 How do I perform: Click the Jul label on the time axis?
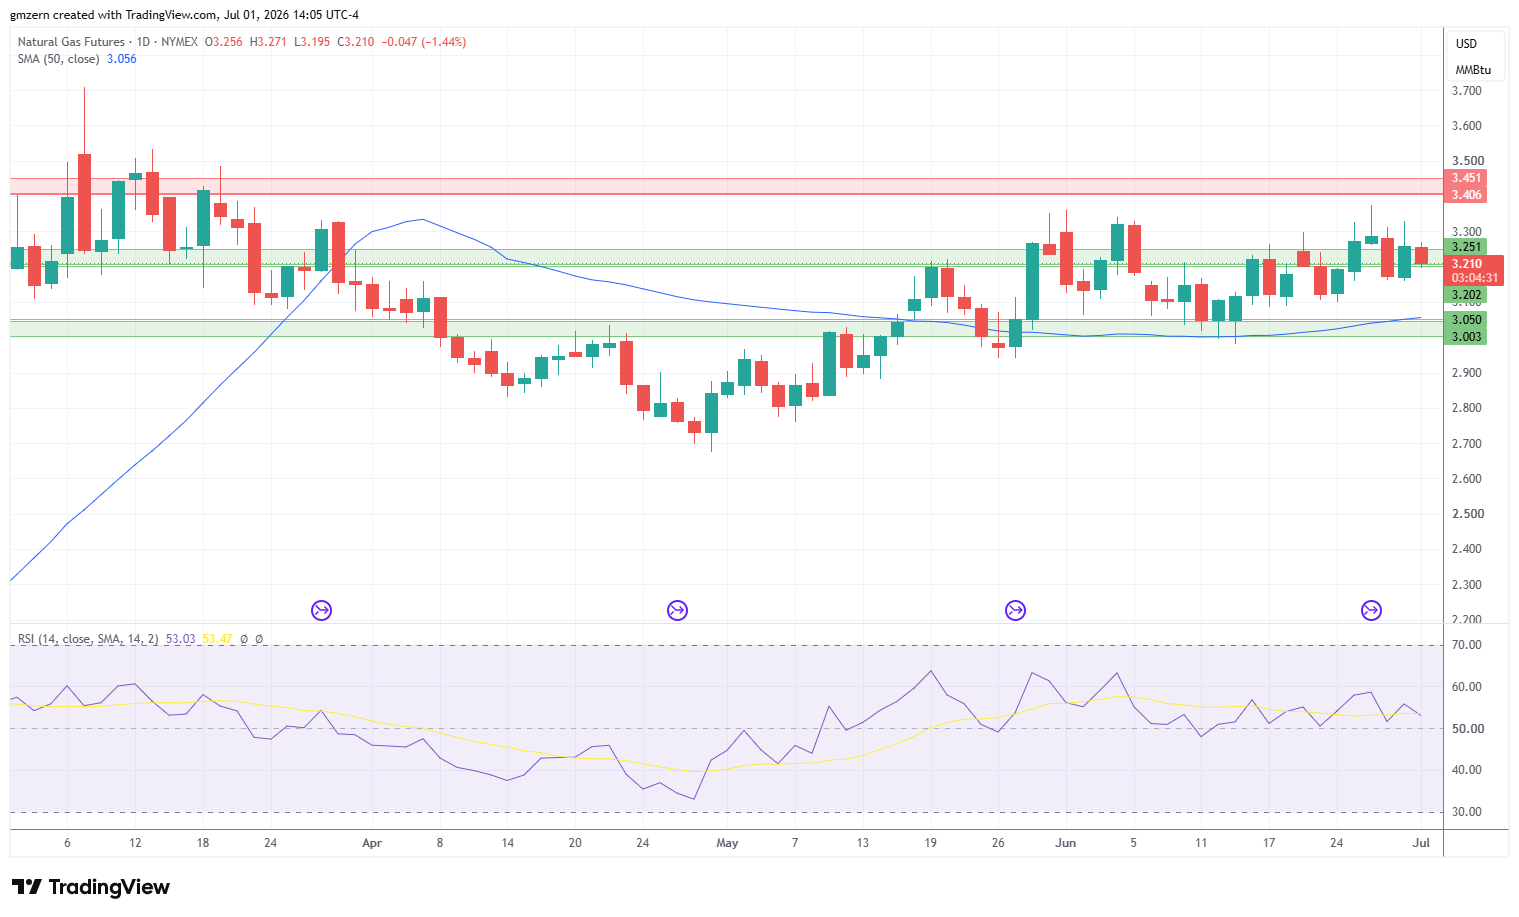coord(1421,843)
